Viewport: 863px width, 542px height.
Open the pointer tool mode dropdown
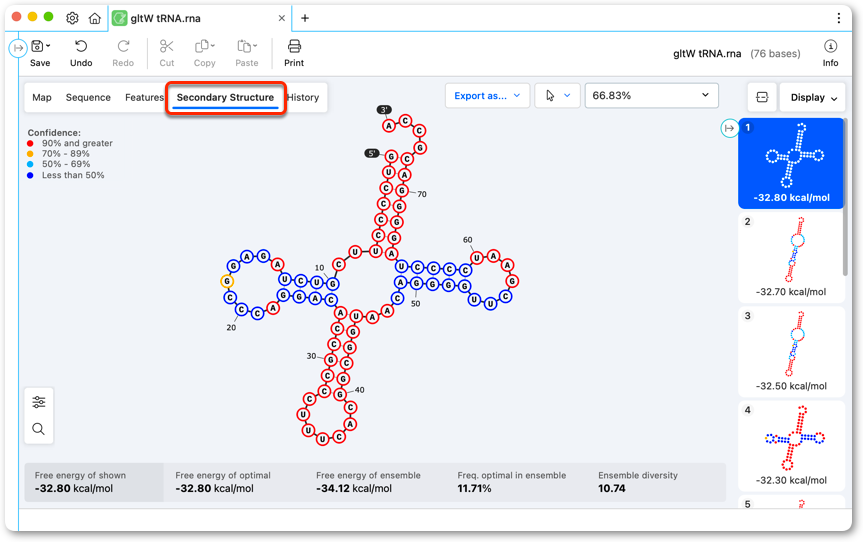click(557, 96)
